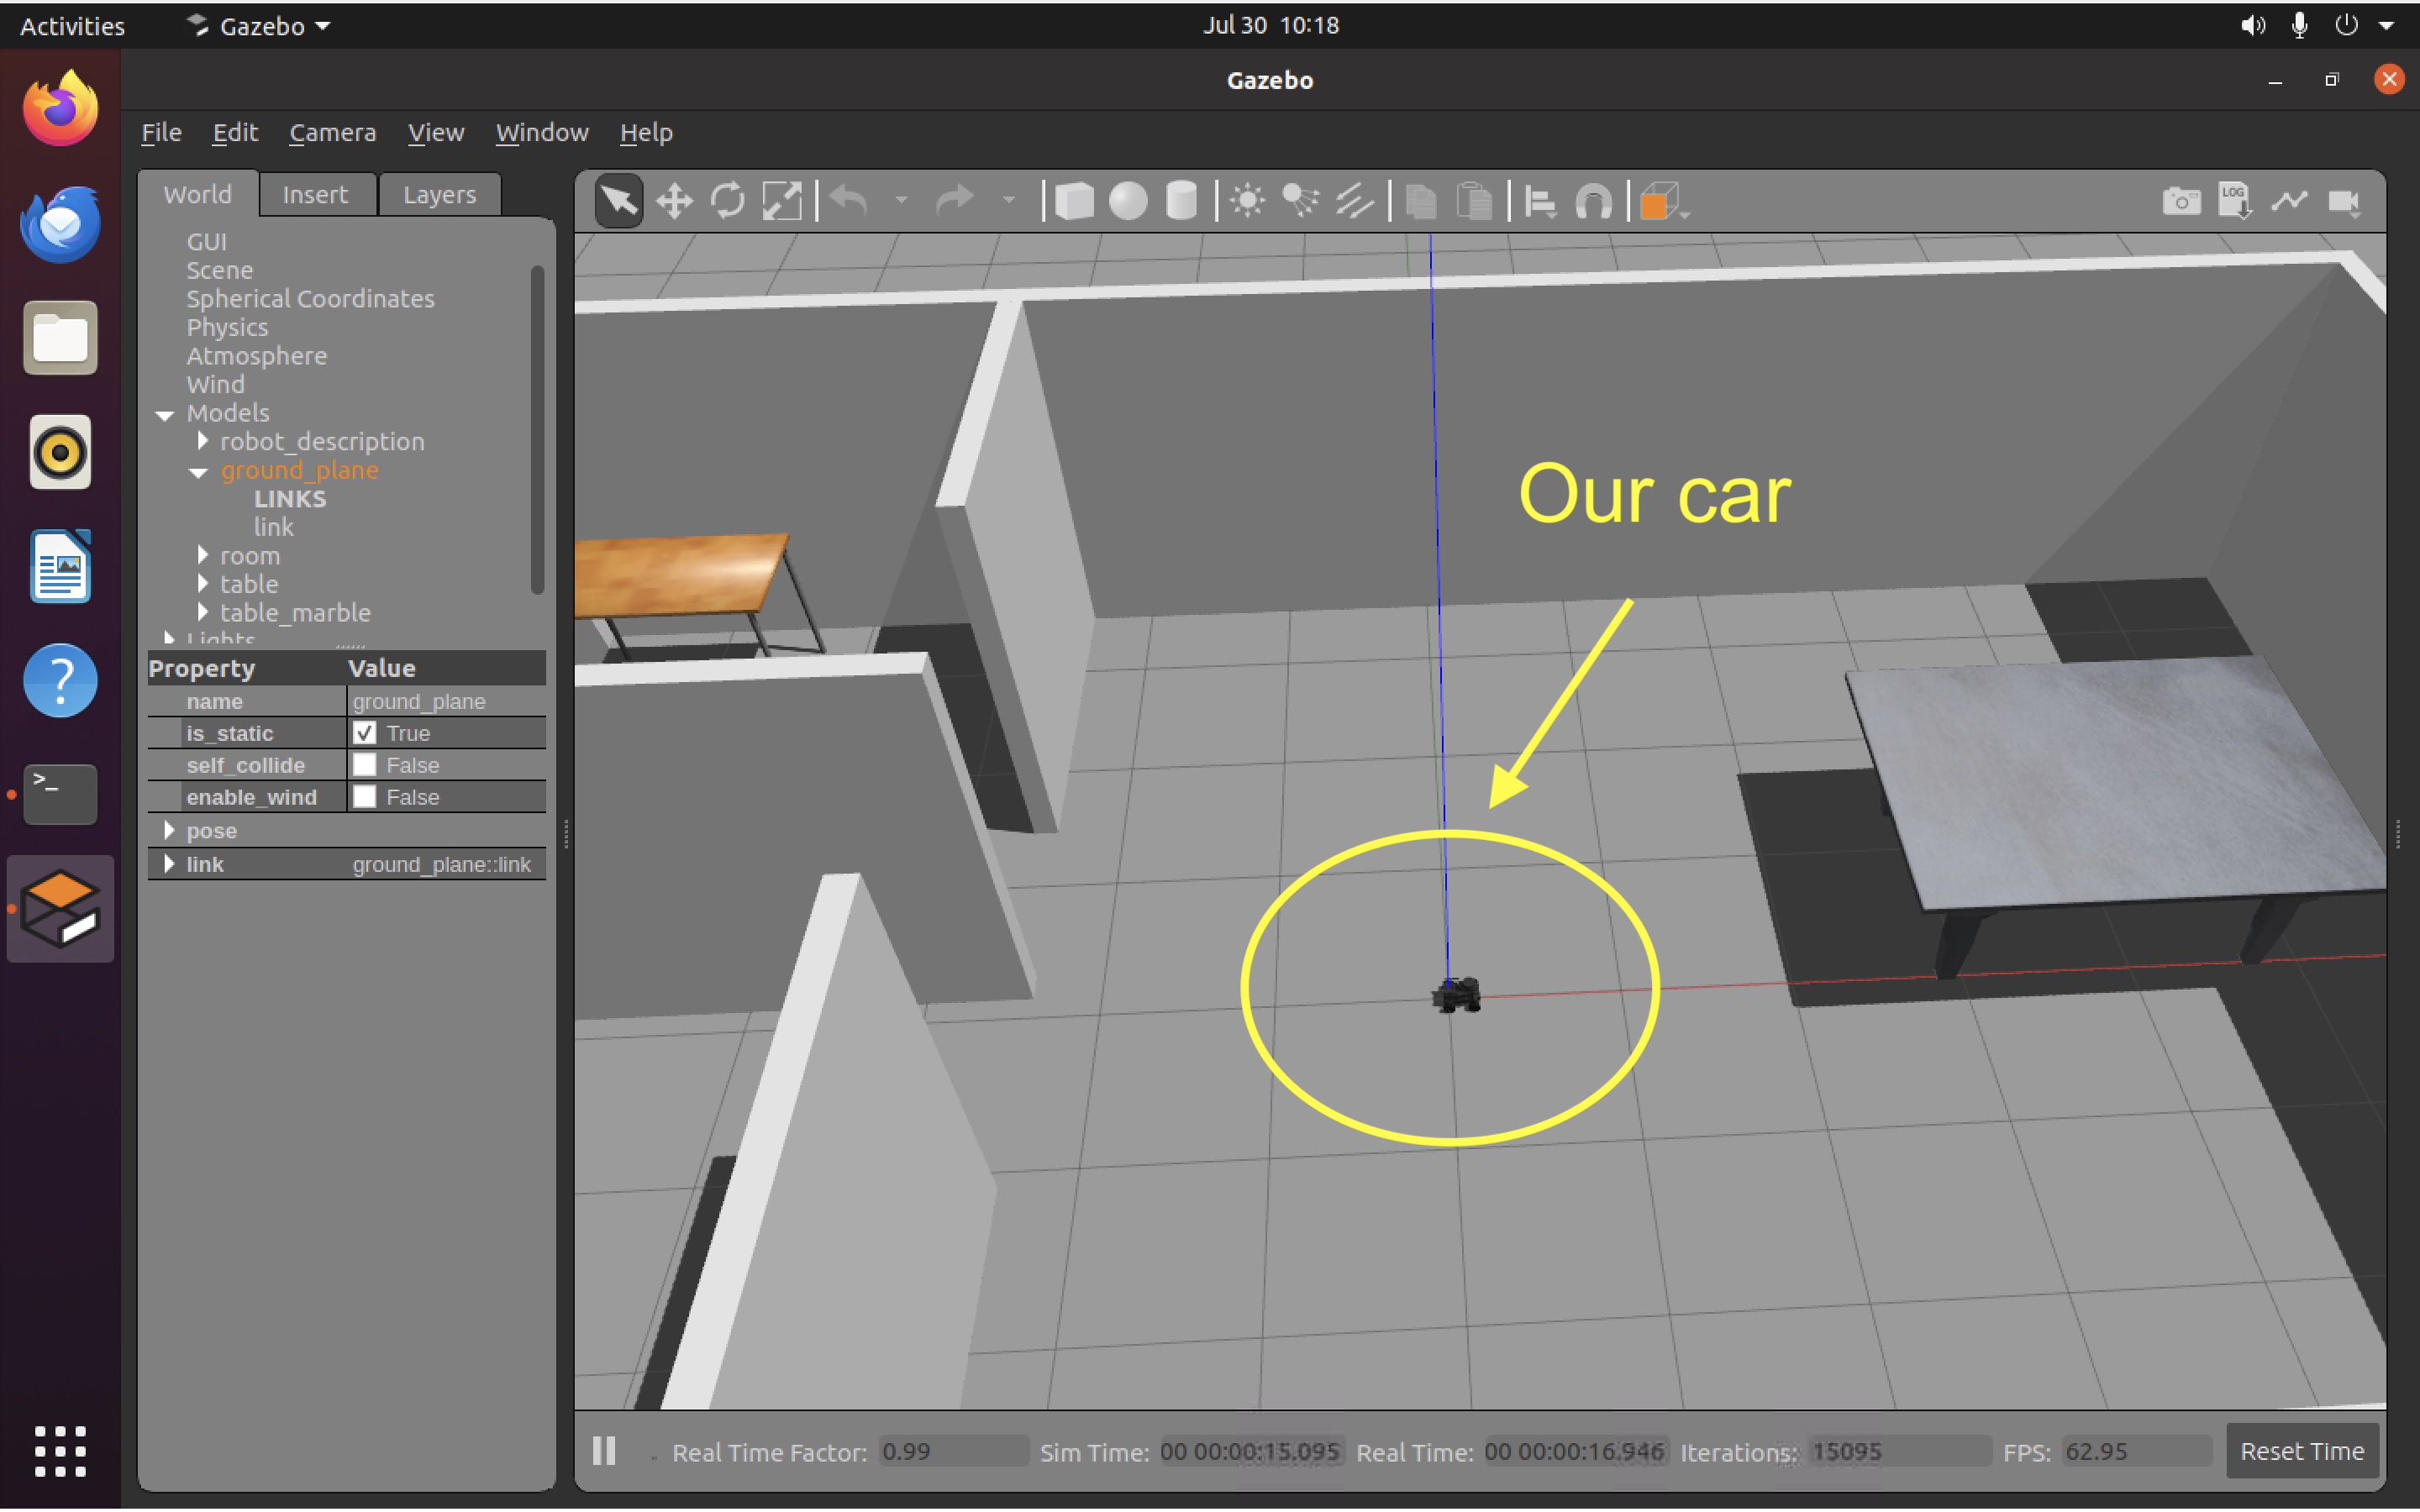Screen dimensions: 2420x1512
Task: Select the Rotate mode tool
Action: click(727, 200)
